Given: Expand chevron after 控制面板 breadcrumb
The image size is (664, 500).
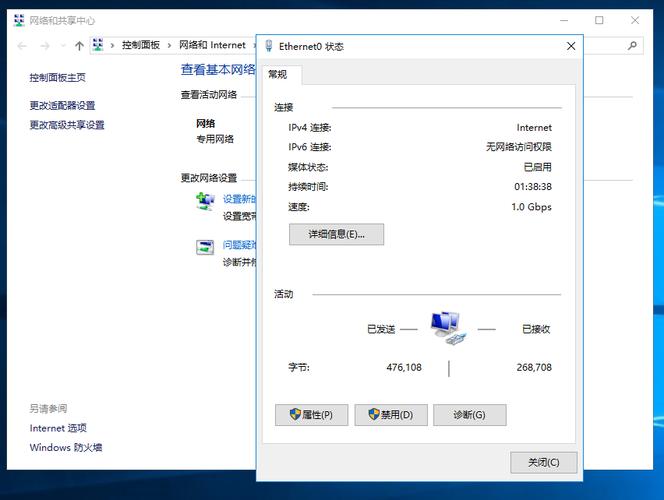Looking at the screenshot, I should pyautogui.click(x=169, y=45).
